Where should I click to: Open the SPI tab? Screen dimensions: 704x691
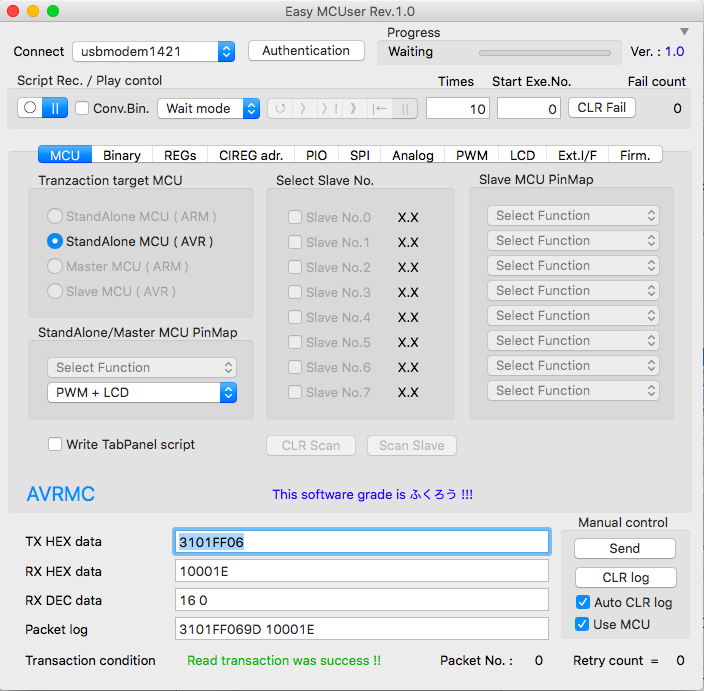pos(360,155)
